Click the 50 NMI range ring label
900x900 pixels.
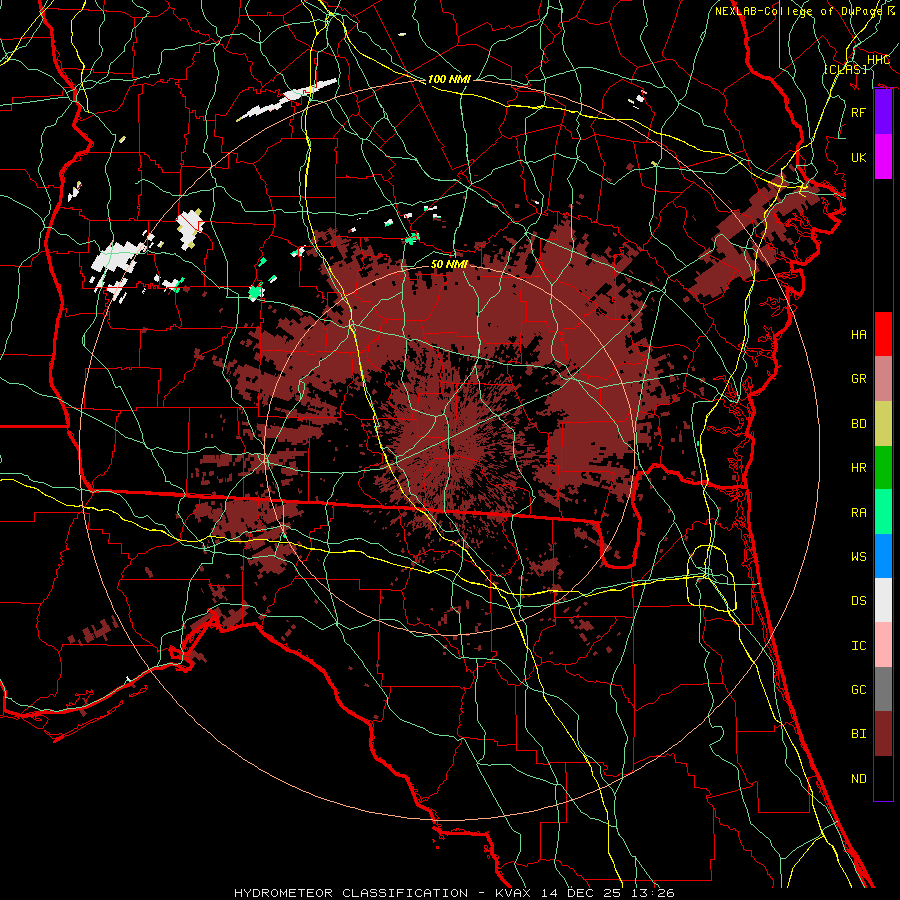[449, 264]
